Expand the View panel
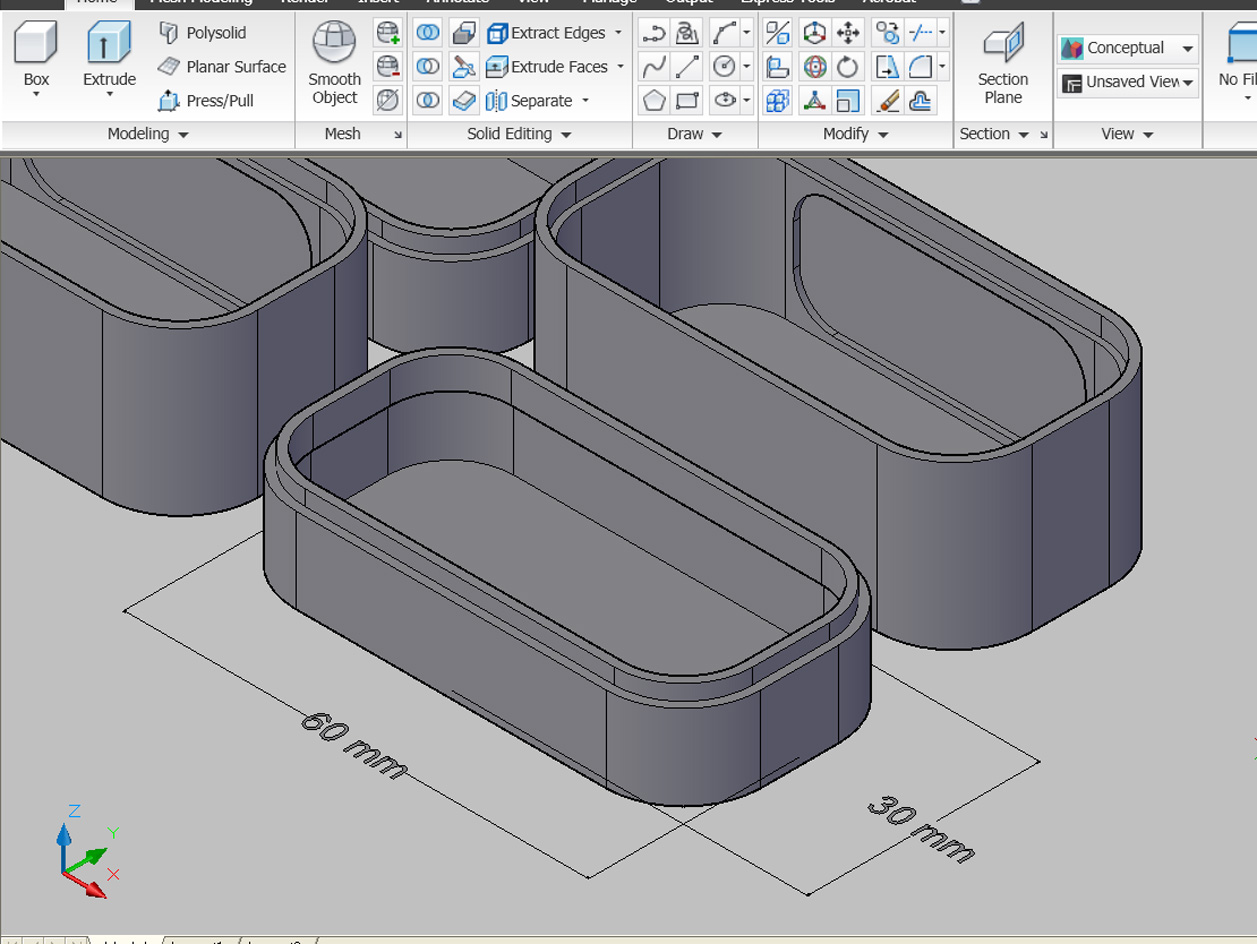 pyautogui.click(x=1127, y=134)
